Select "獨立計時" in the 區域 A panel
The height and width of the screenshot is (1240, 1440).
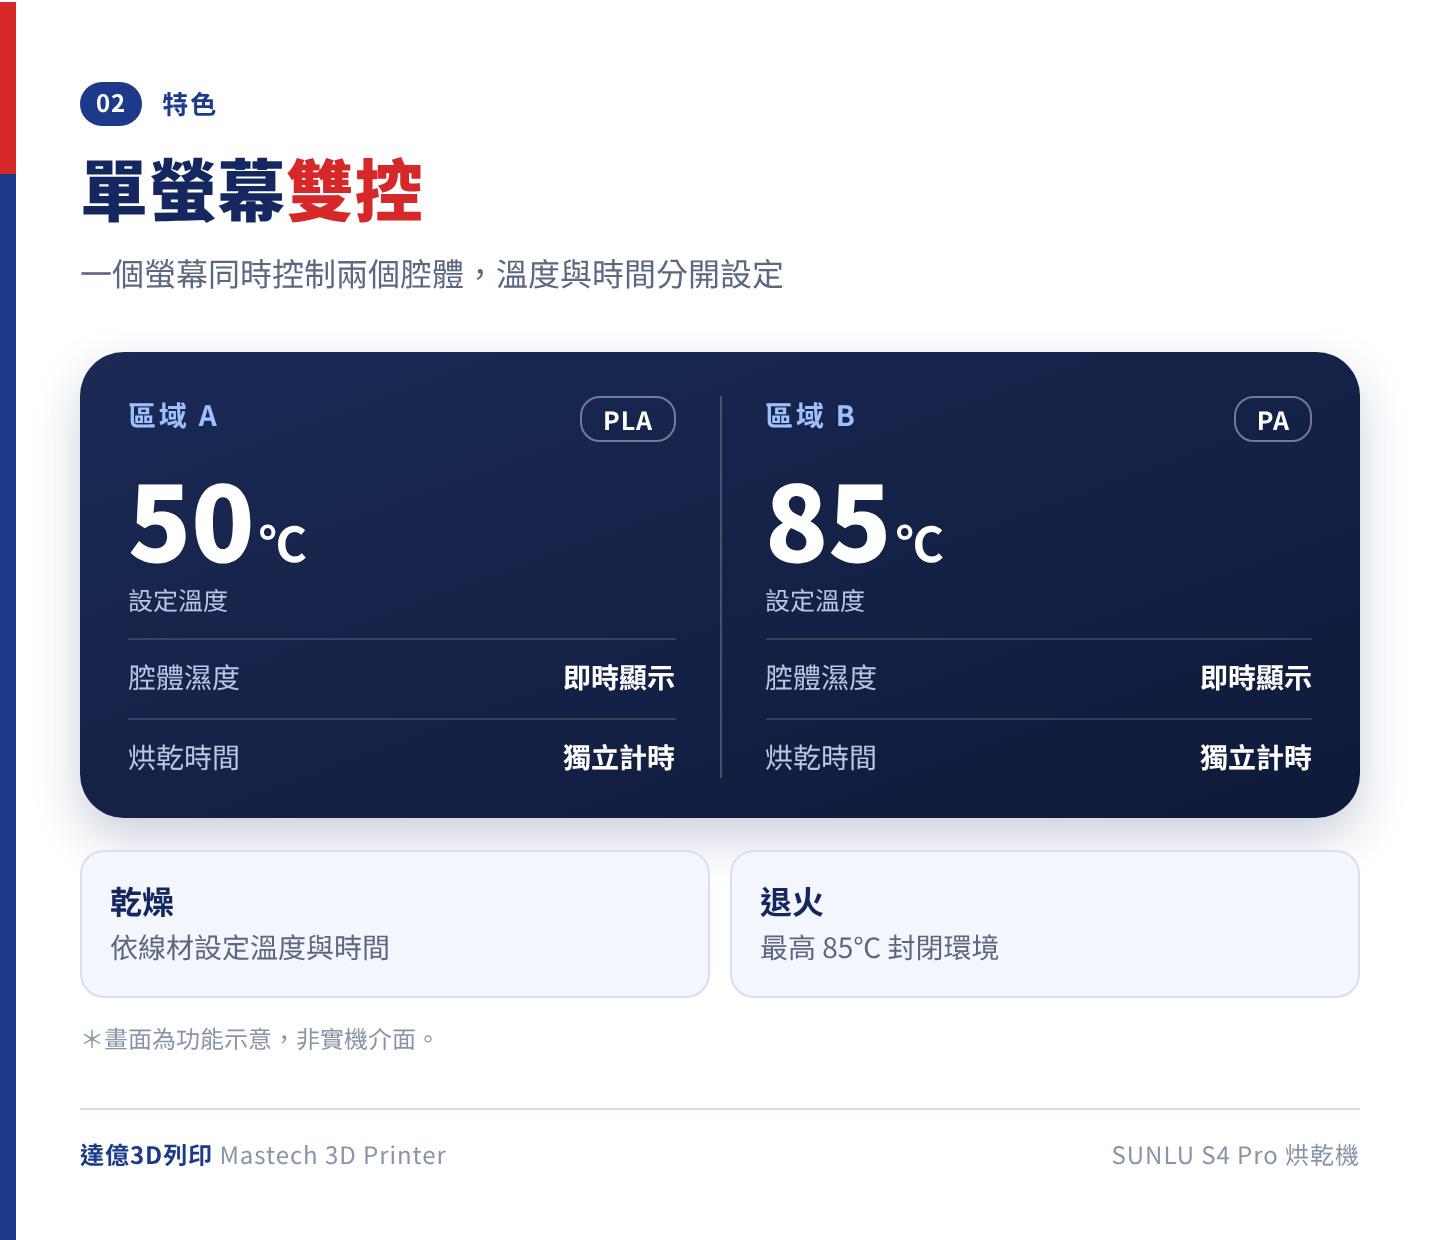[x=619, y=758]
